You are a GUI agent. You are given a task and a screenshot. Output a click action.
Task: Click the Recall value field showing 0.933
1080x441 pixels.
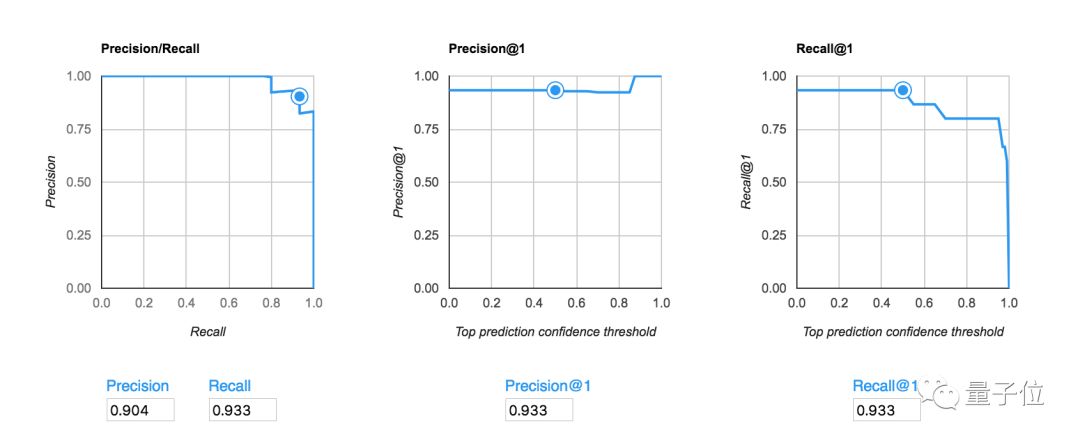click(x=242, y=409)
